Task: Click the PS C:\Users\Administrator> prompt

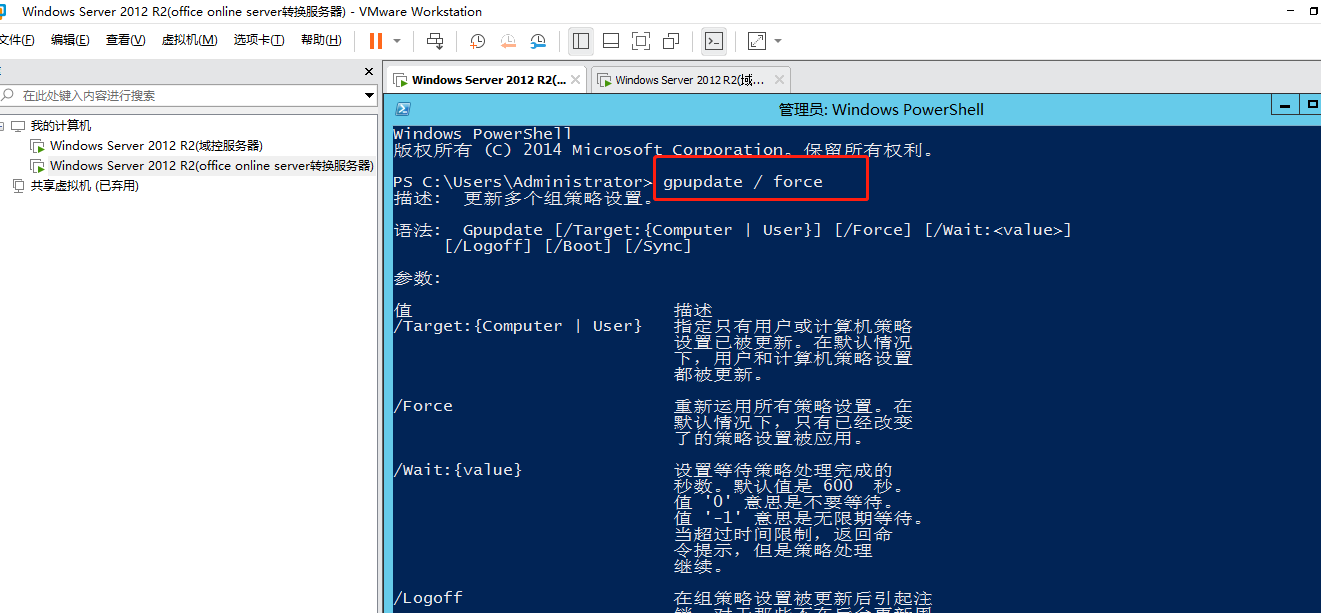Action: (x=523, y=182)
